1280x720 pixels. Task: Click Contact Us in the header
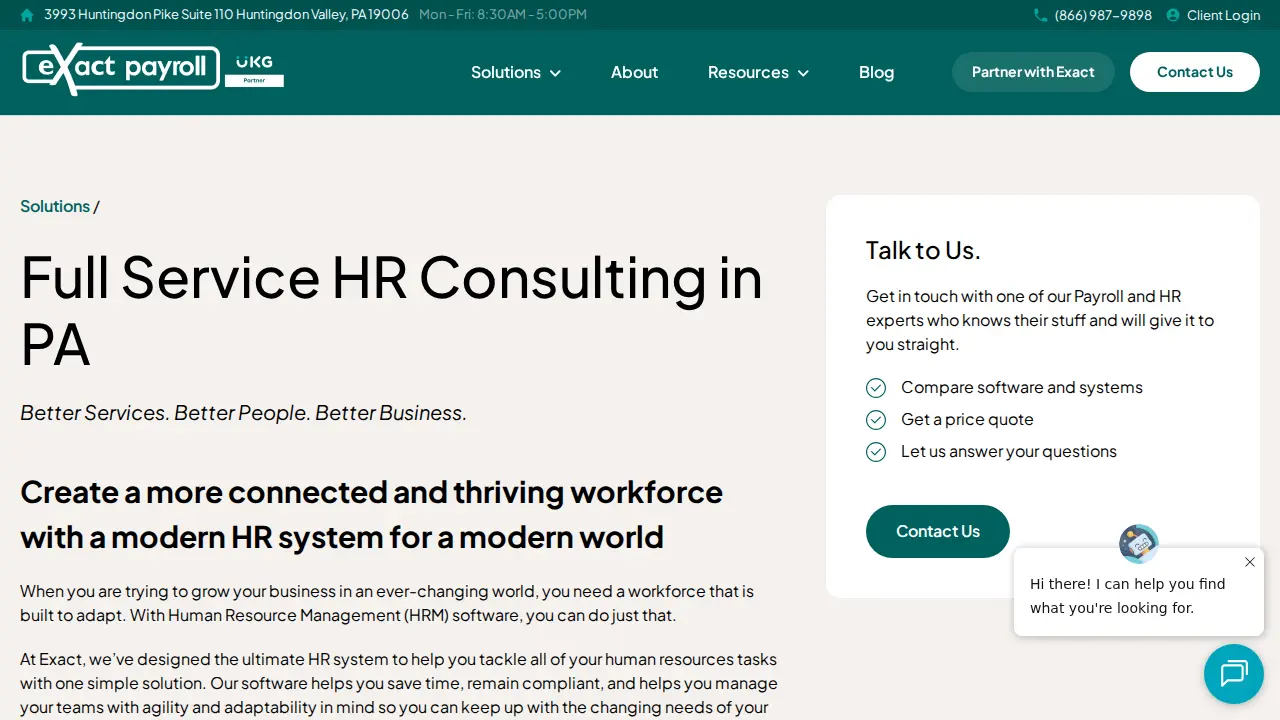(1195, 72)
